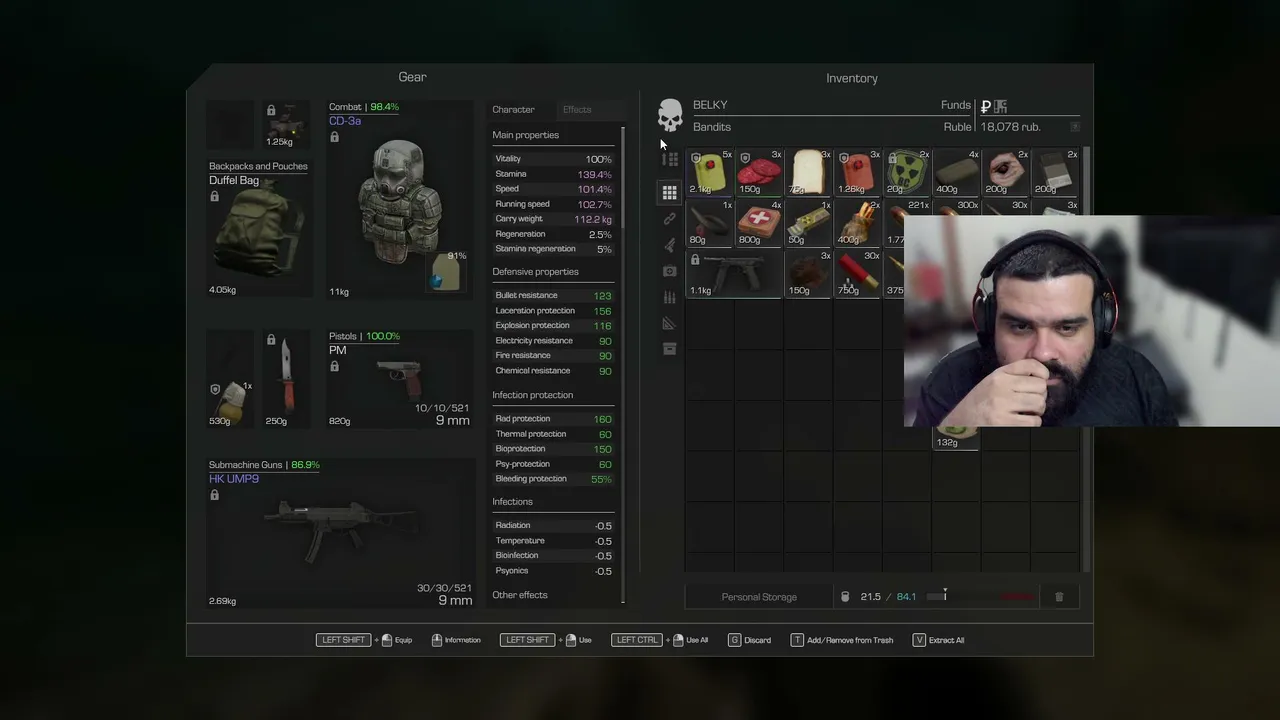Viewport: 1280px width, 720px height.
Task: Click the Extract All hint
Action: tap(938, 640)
